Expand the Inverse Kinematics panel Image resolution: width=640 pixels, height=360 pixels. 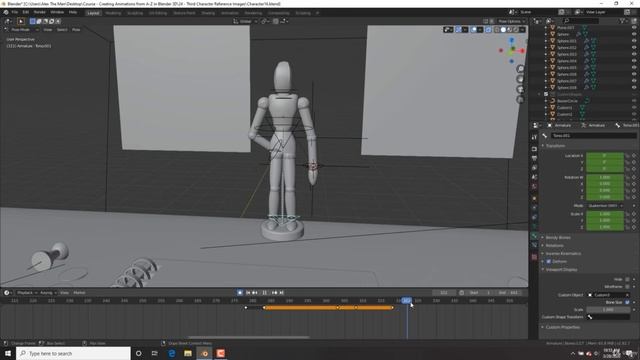click(563, 253)
